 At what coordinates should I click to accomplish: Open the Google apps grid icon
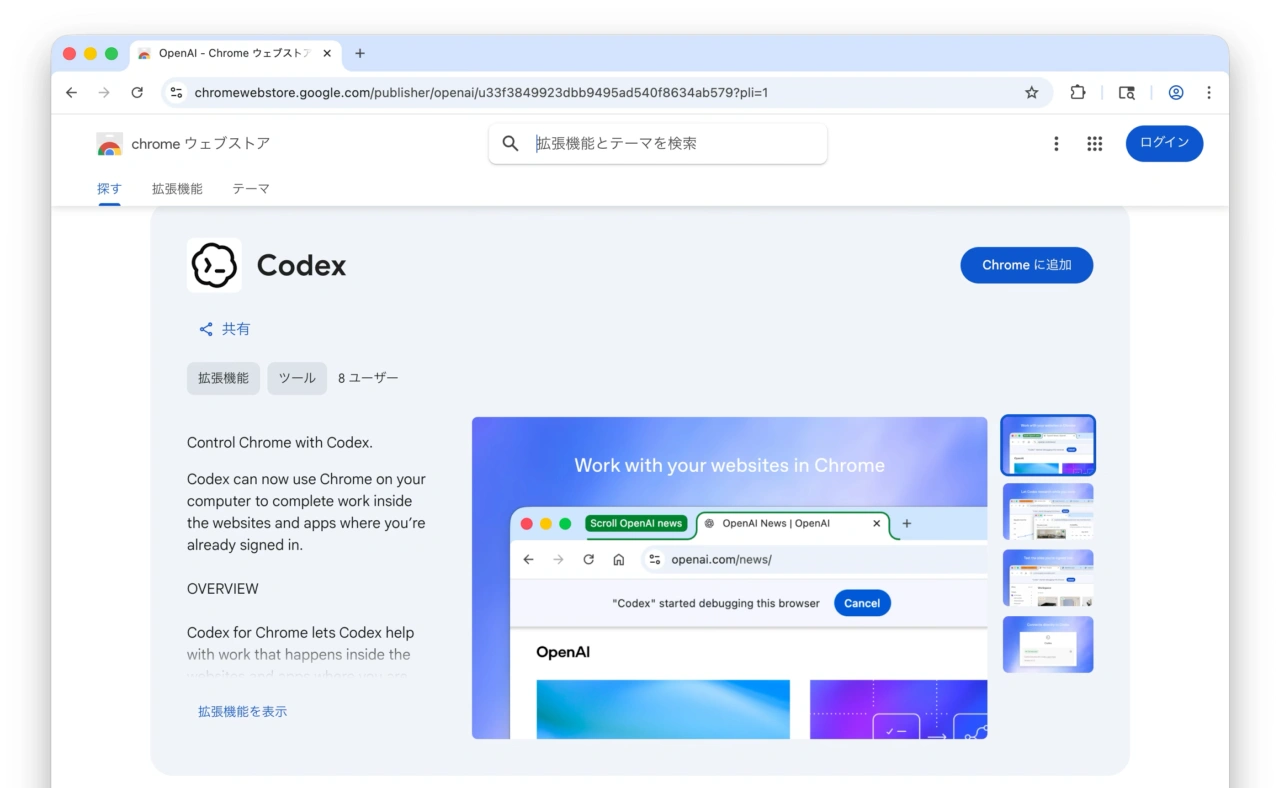point(1095,144)
